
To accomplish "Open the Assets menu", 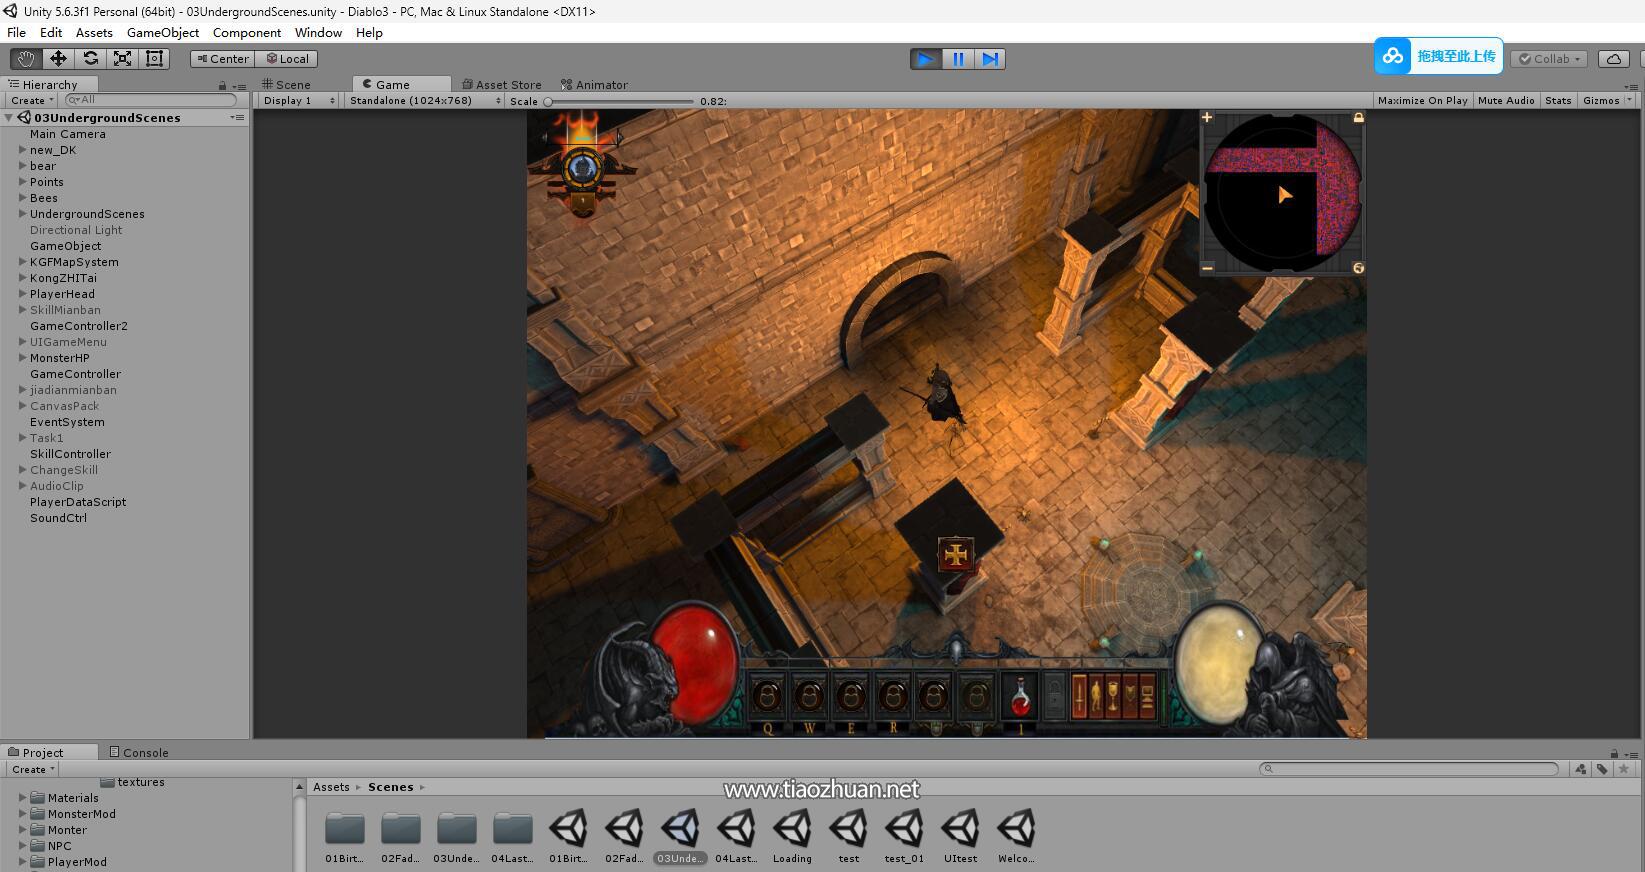I will [x=94, y=33].
